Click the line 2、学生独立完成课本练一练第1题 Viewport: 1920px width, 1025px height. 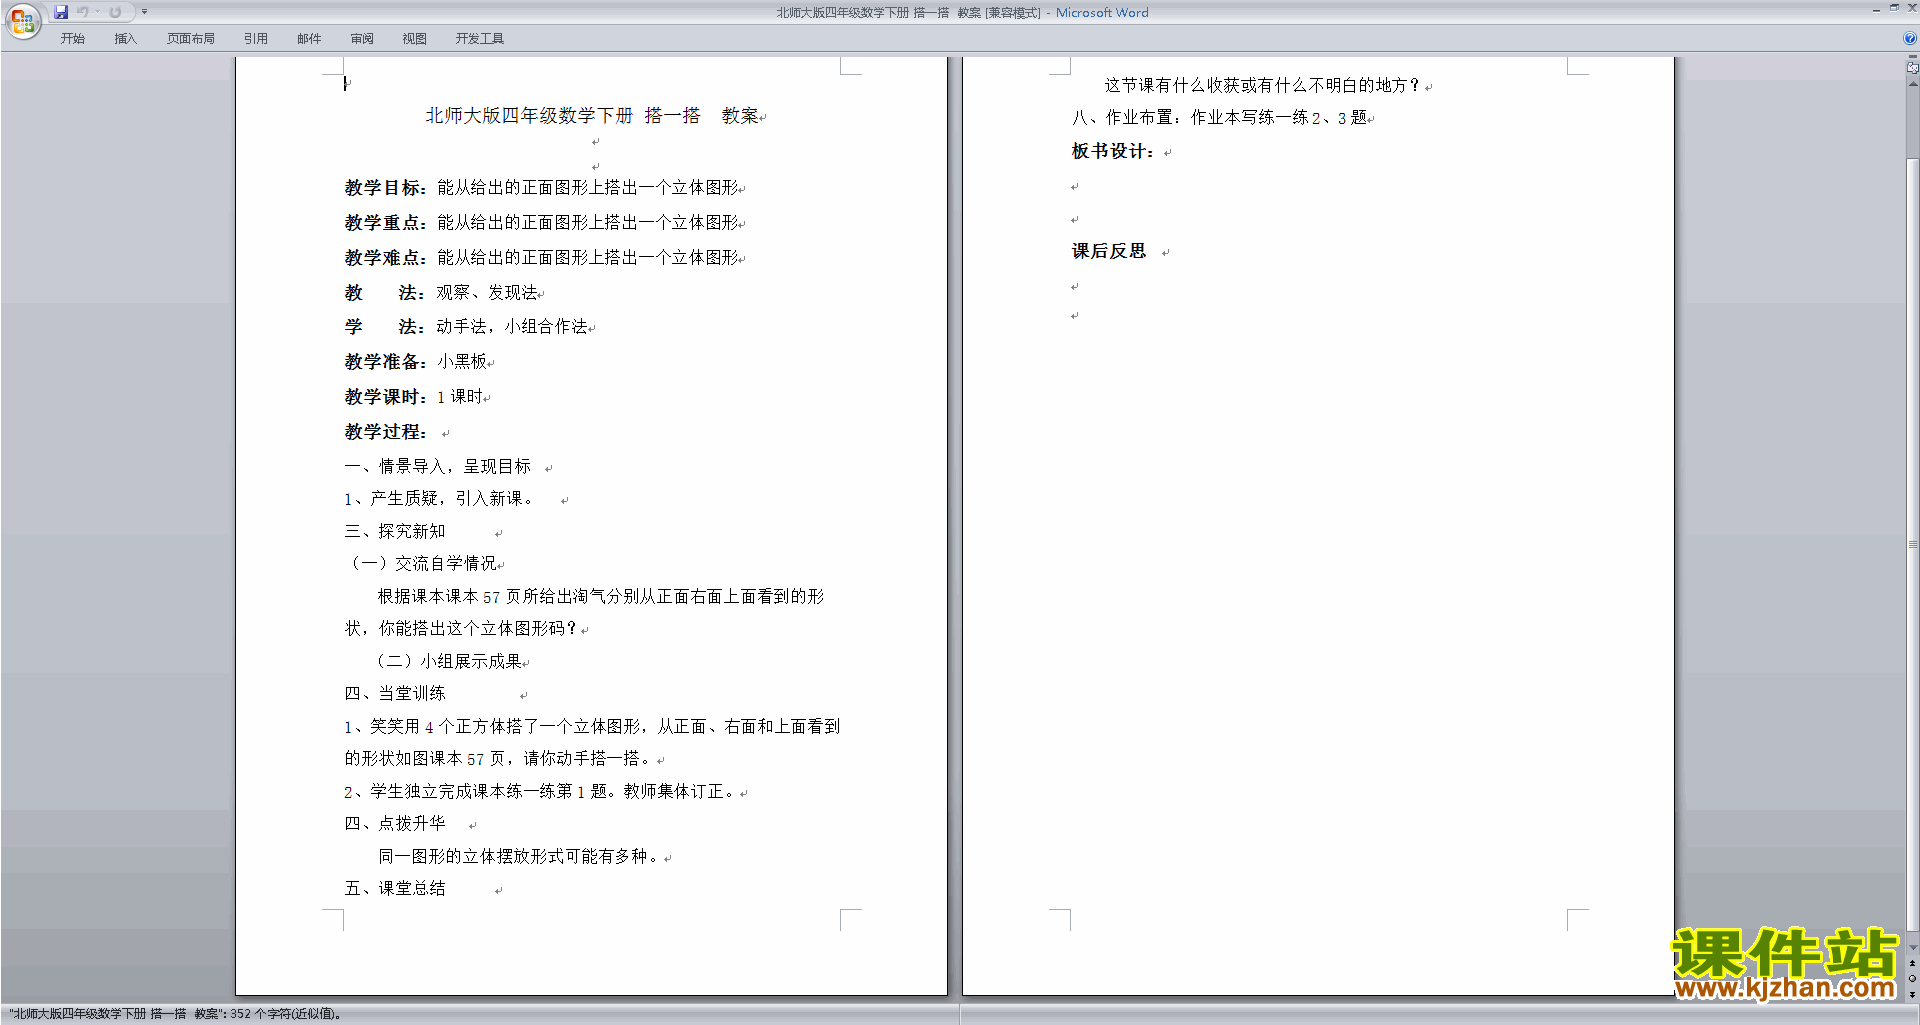point(541,792)
